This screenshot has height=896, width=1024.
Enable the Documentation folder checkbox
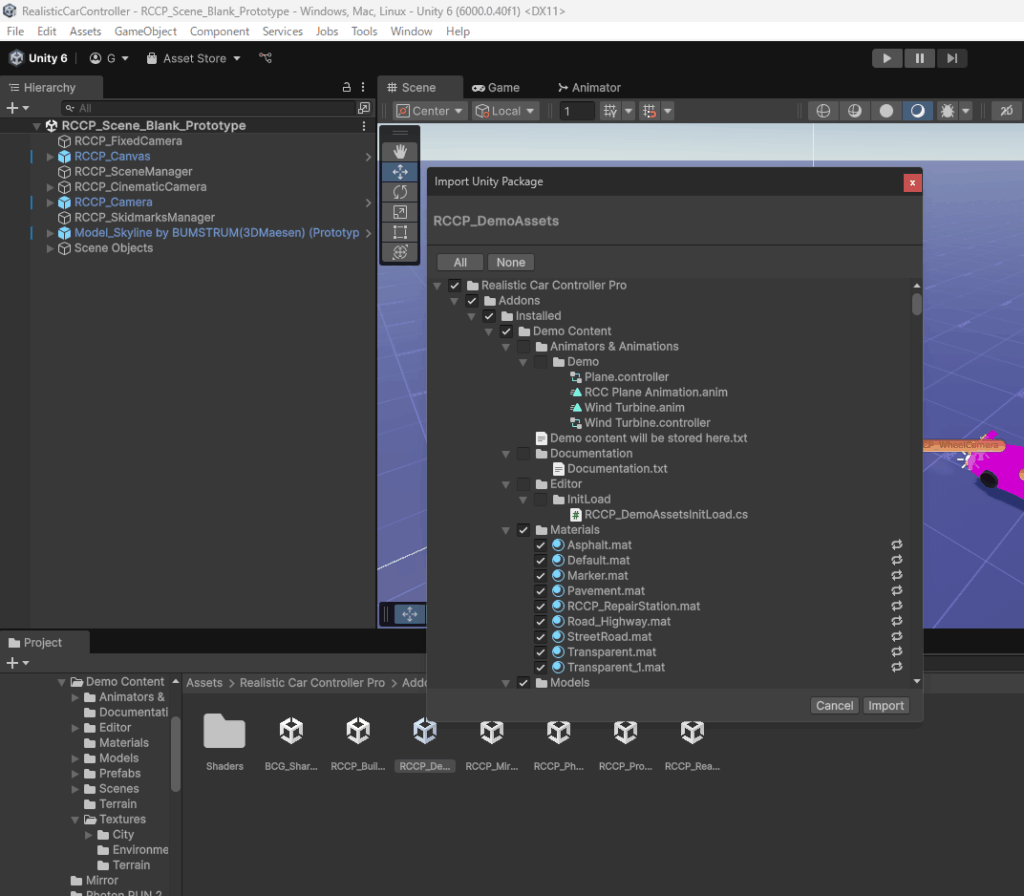pyautogui.click(x=524, y=454)
